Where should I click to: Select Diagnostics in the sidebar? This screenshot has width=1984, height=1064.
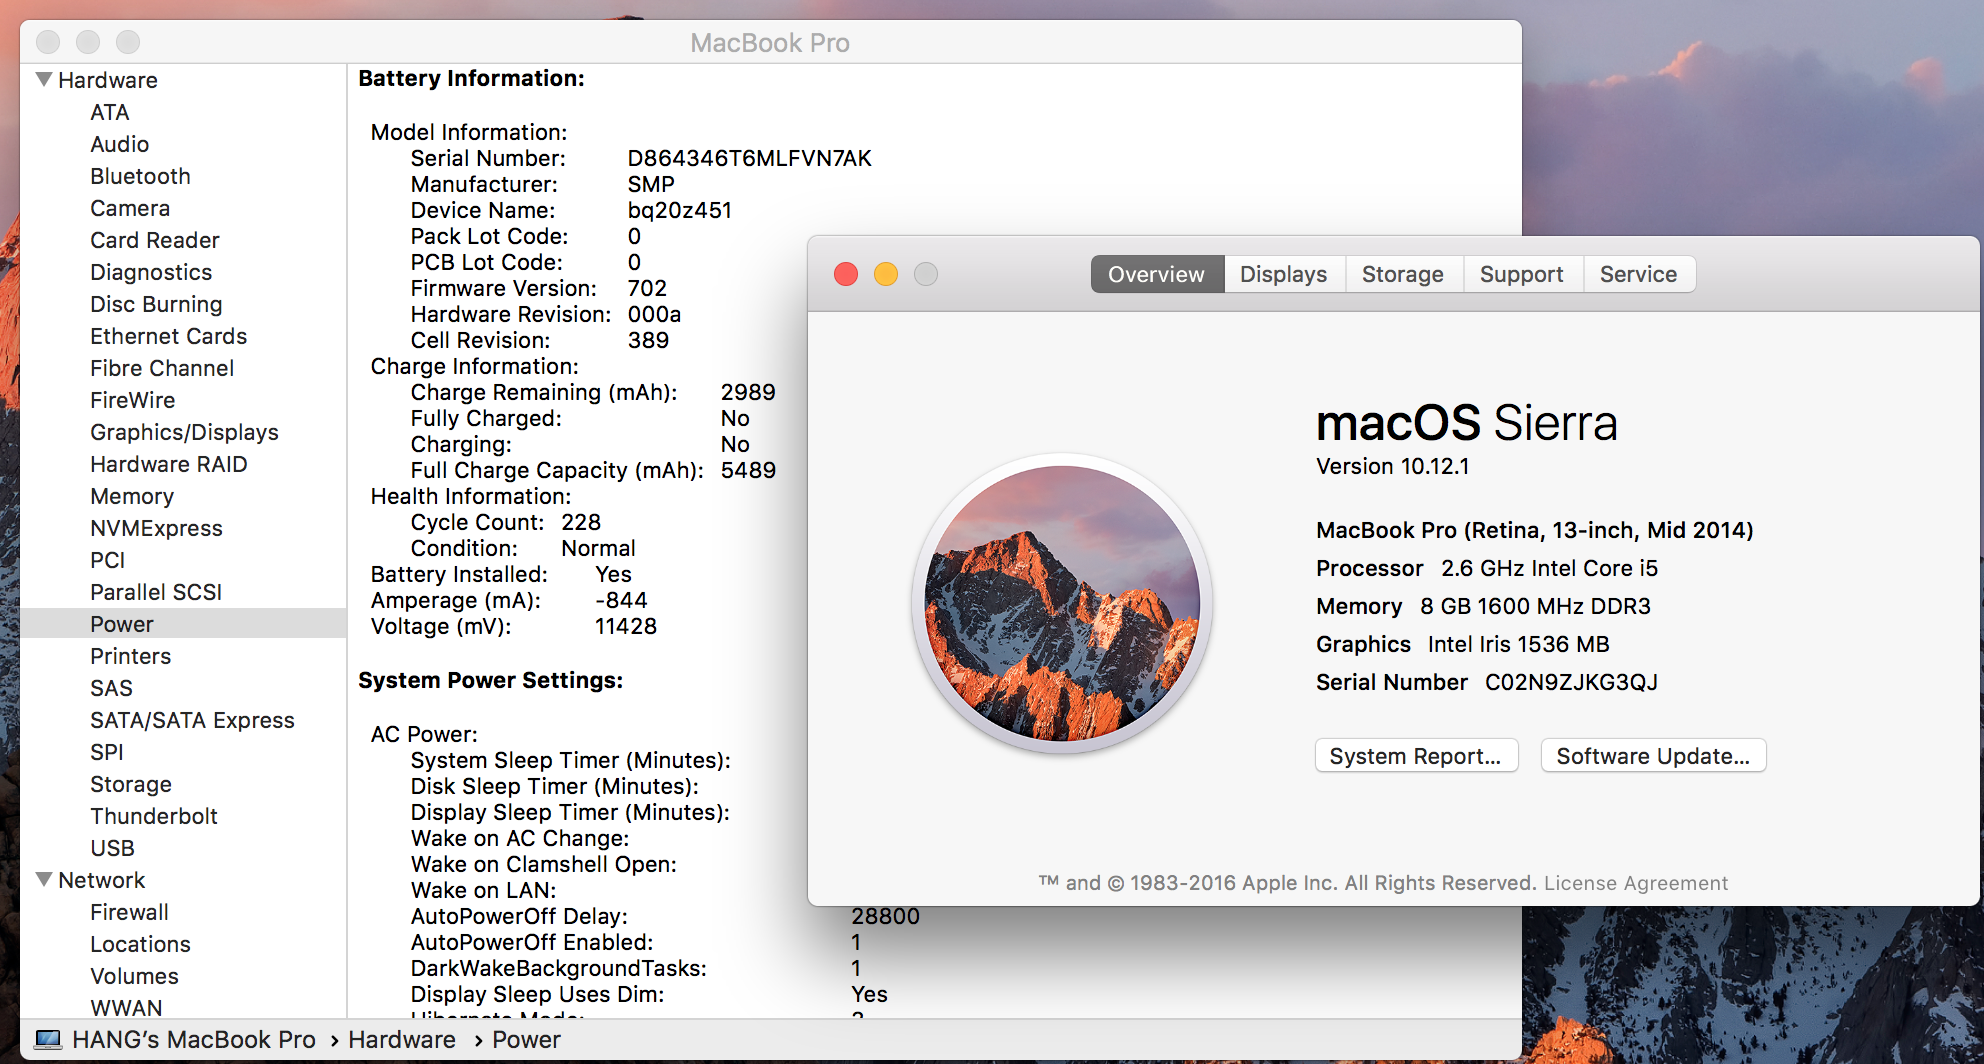[x=151, y=272]
